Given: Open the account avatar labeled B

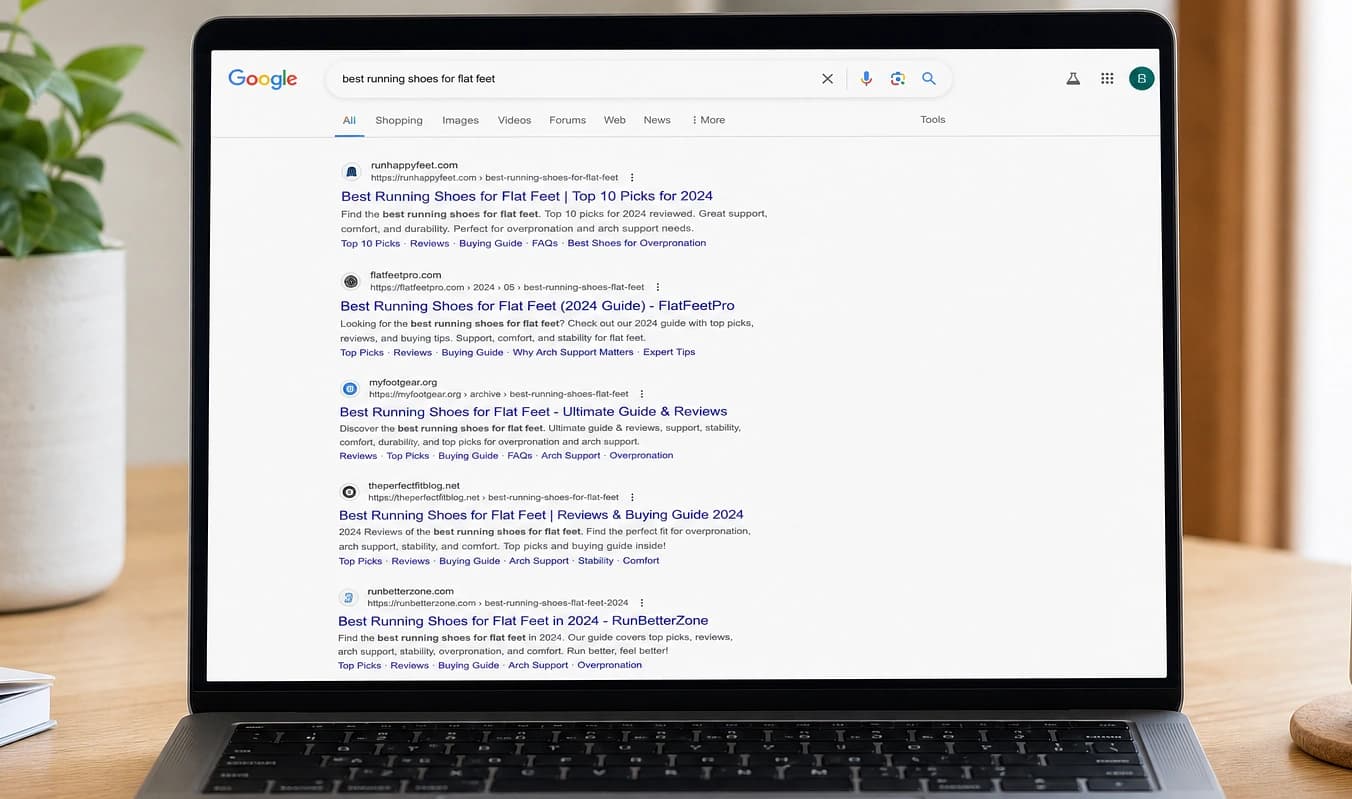Looking at the screenshot, I should [x=1141, y=78].
